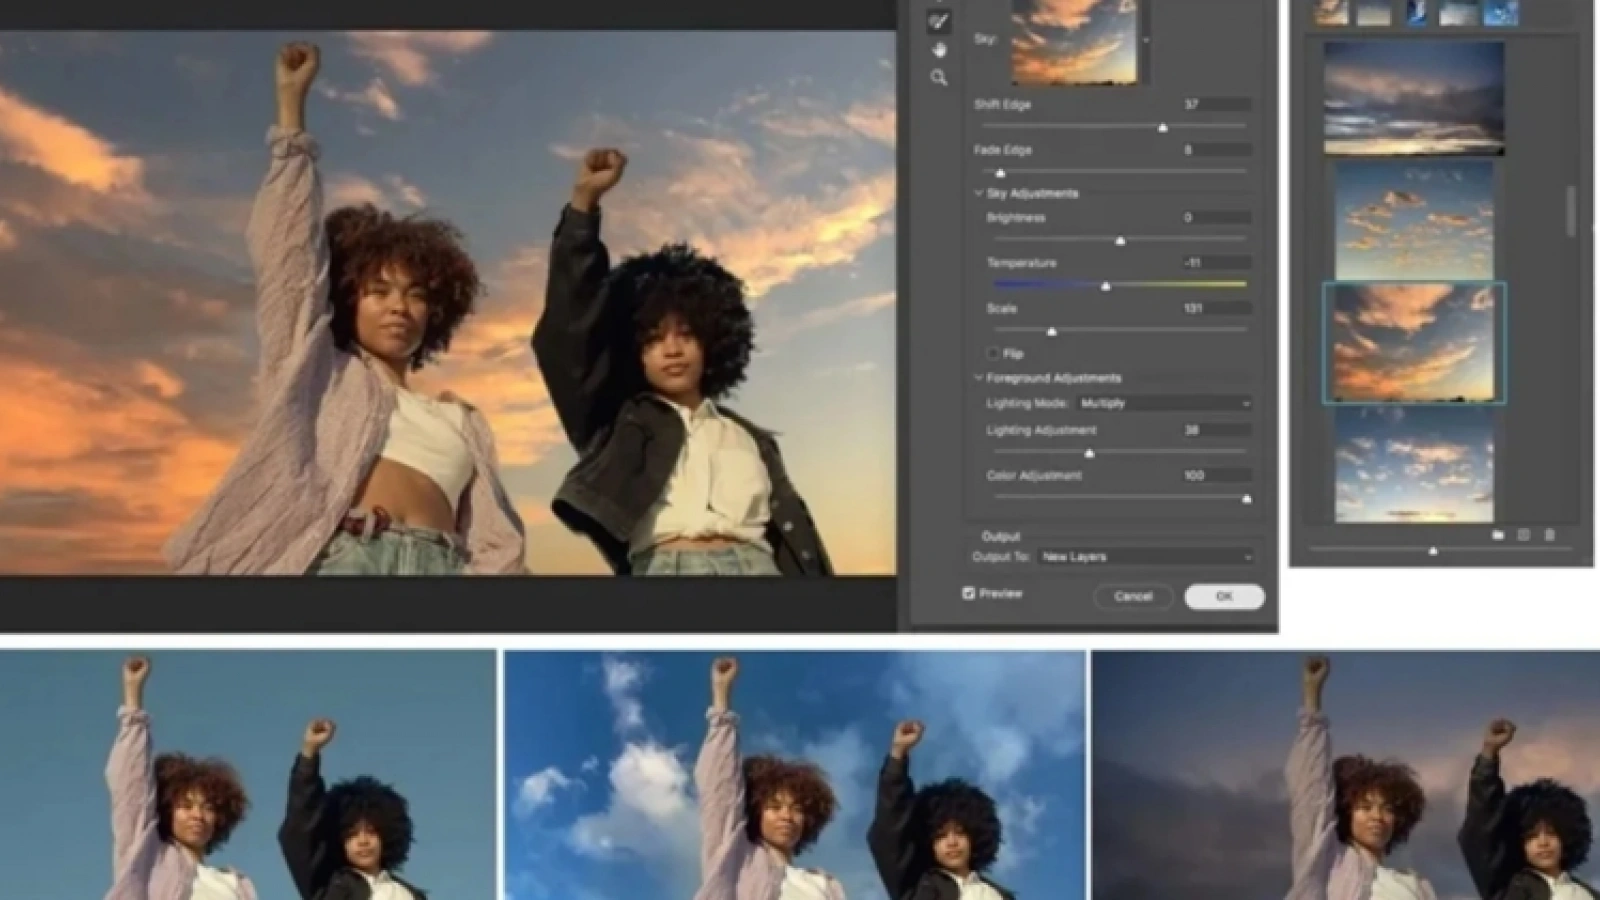
Task: Click the Fade Edge slider handle
Action: tap(1000, 173)
